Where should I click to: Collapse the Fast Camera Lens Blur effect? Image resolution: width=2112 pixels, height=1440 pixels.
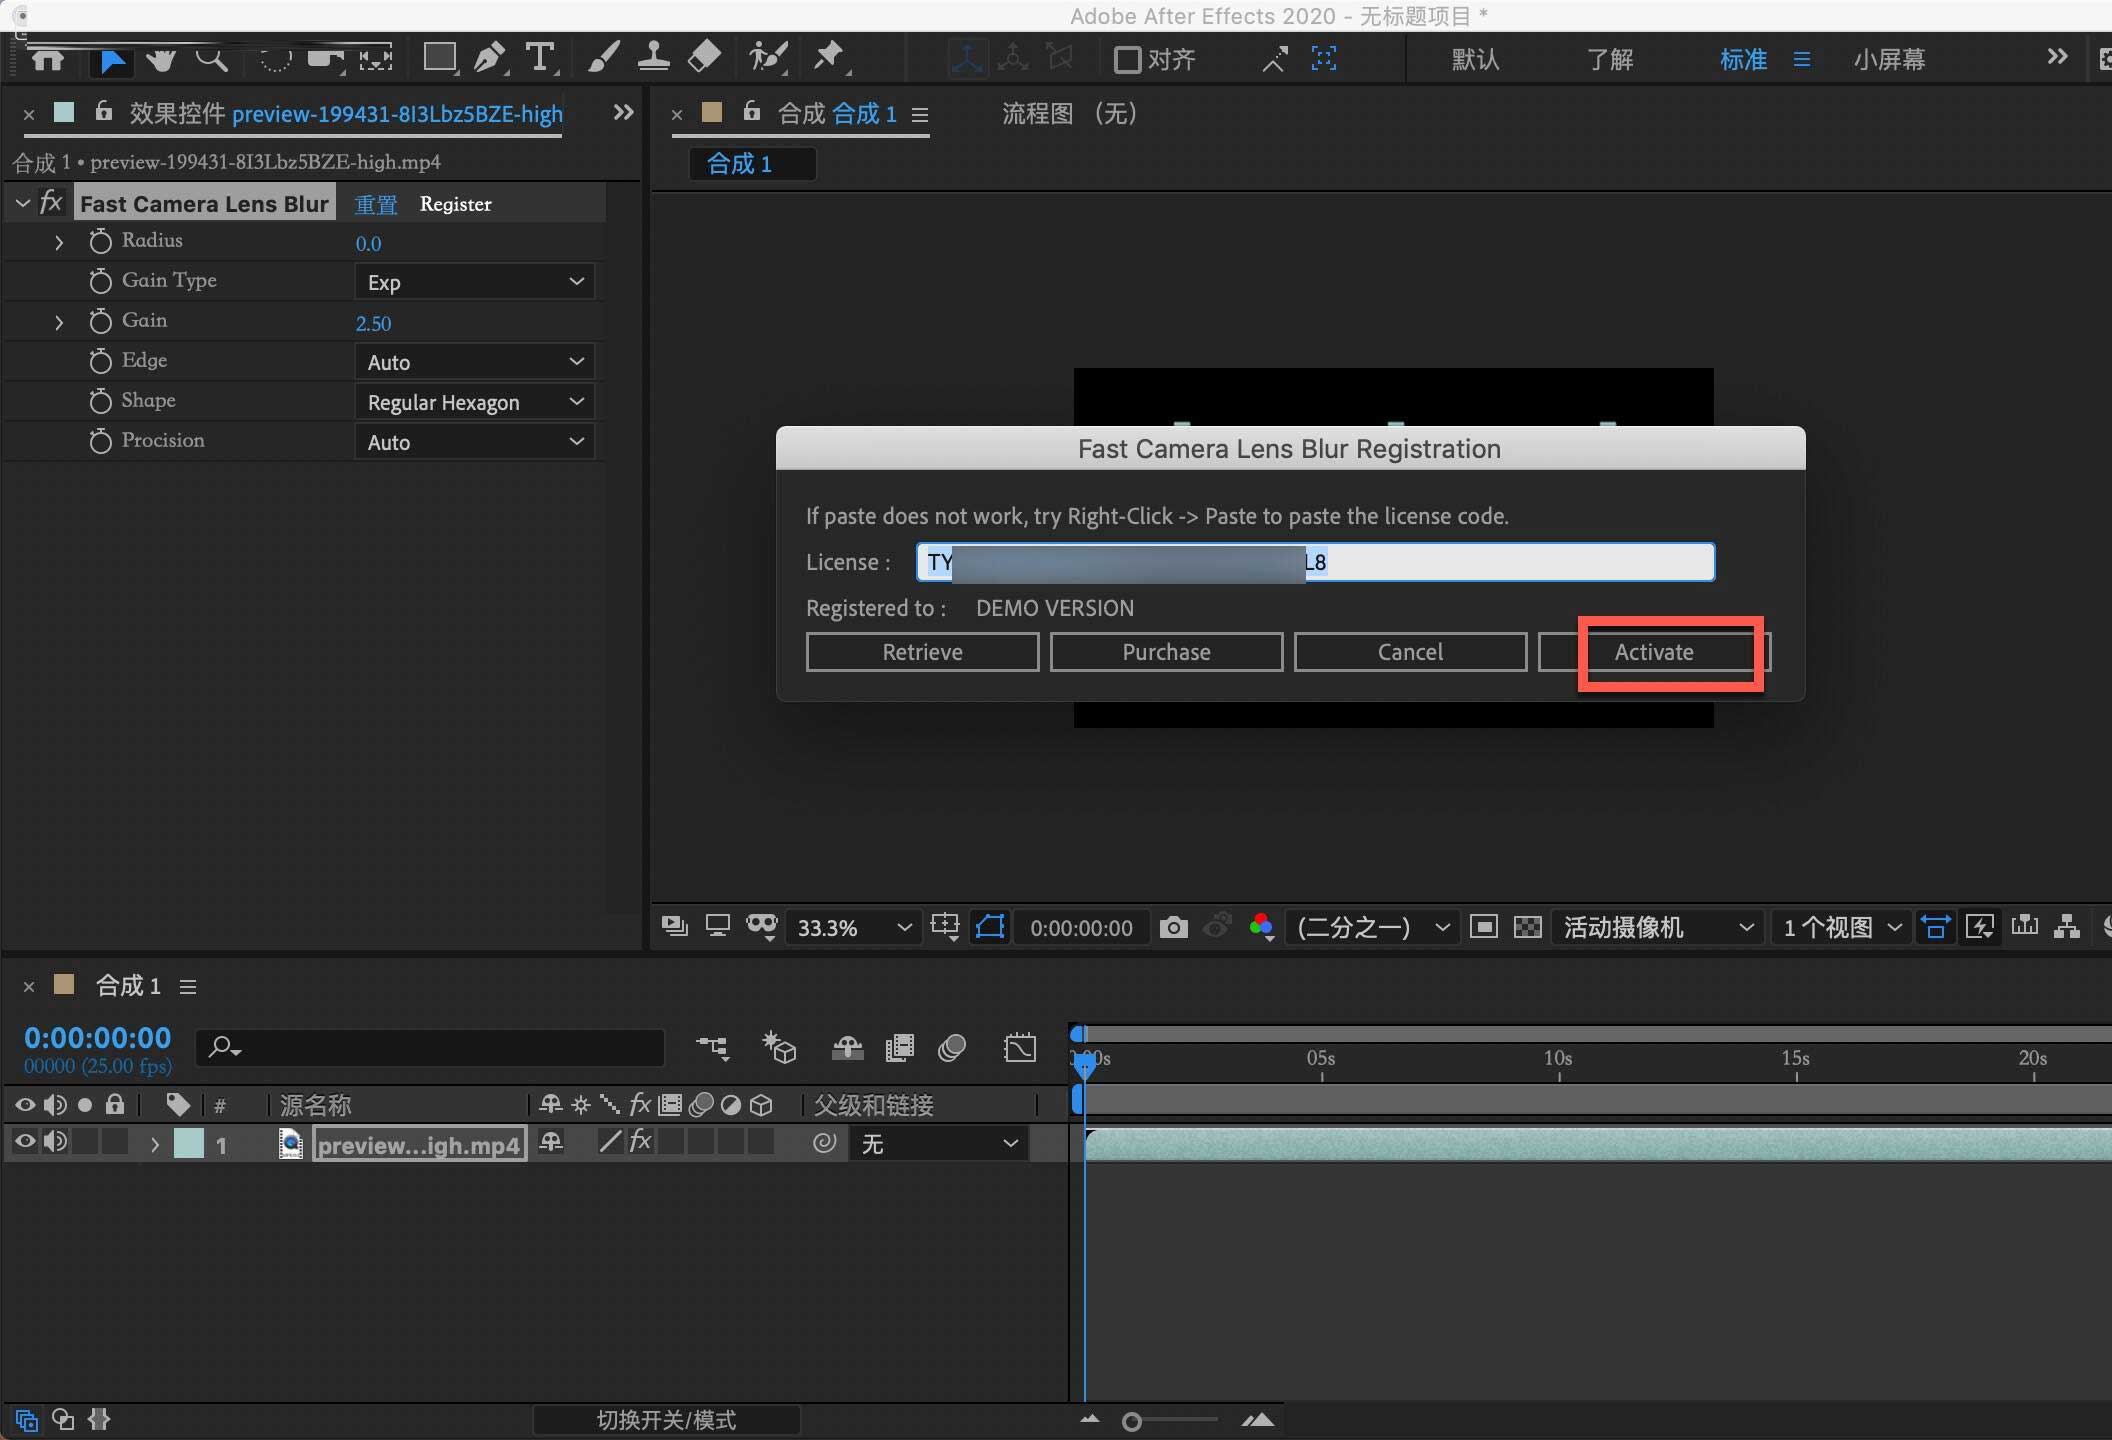(x=22, y=203)
